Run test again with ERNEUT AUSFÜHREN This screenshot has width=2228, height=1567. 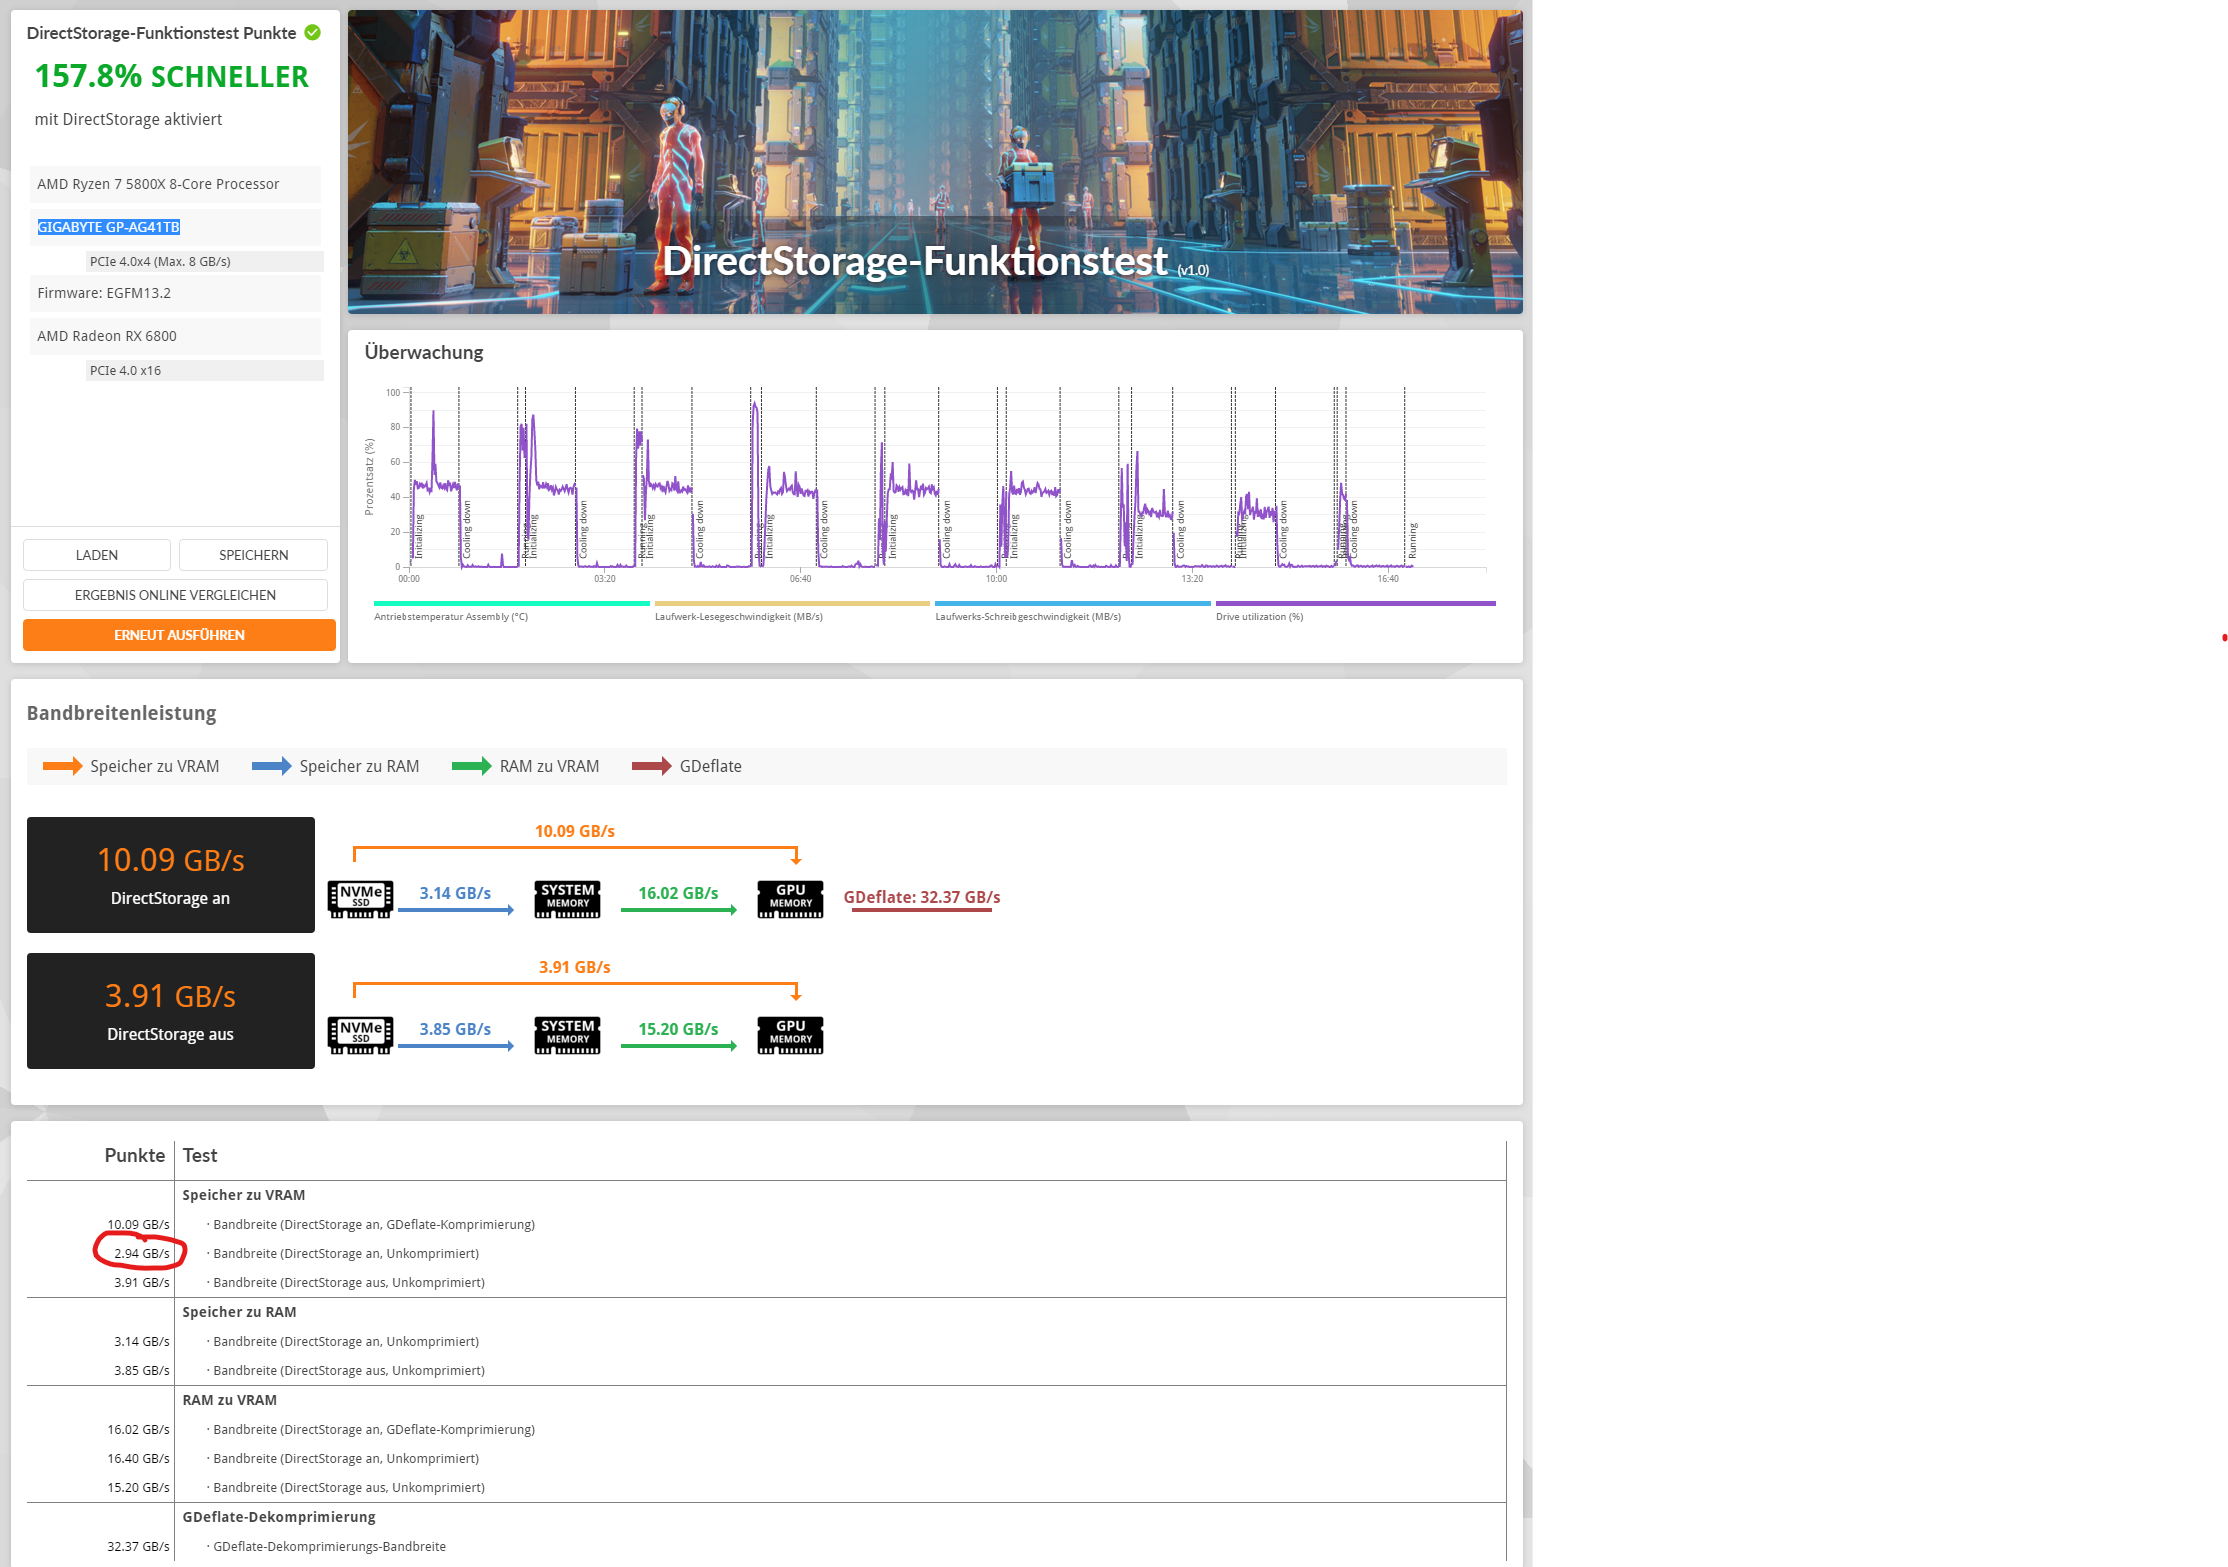[179, 635]
